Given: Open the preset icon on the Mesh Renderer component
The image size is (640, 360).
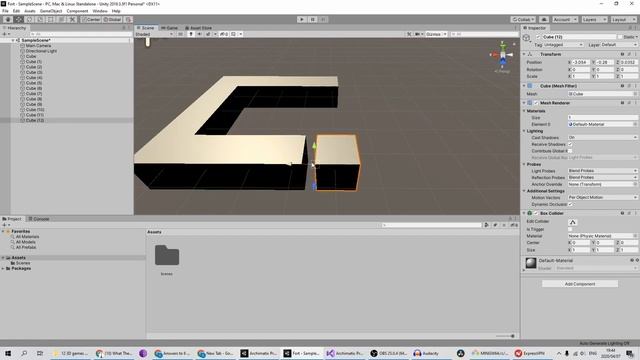Looking at the screenshot, I should [x=629, y=103].
